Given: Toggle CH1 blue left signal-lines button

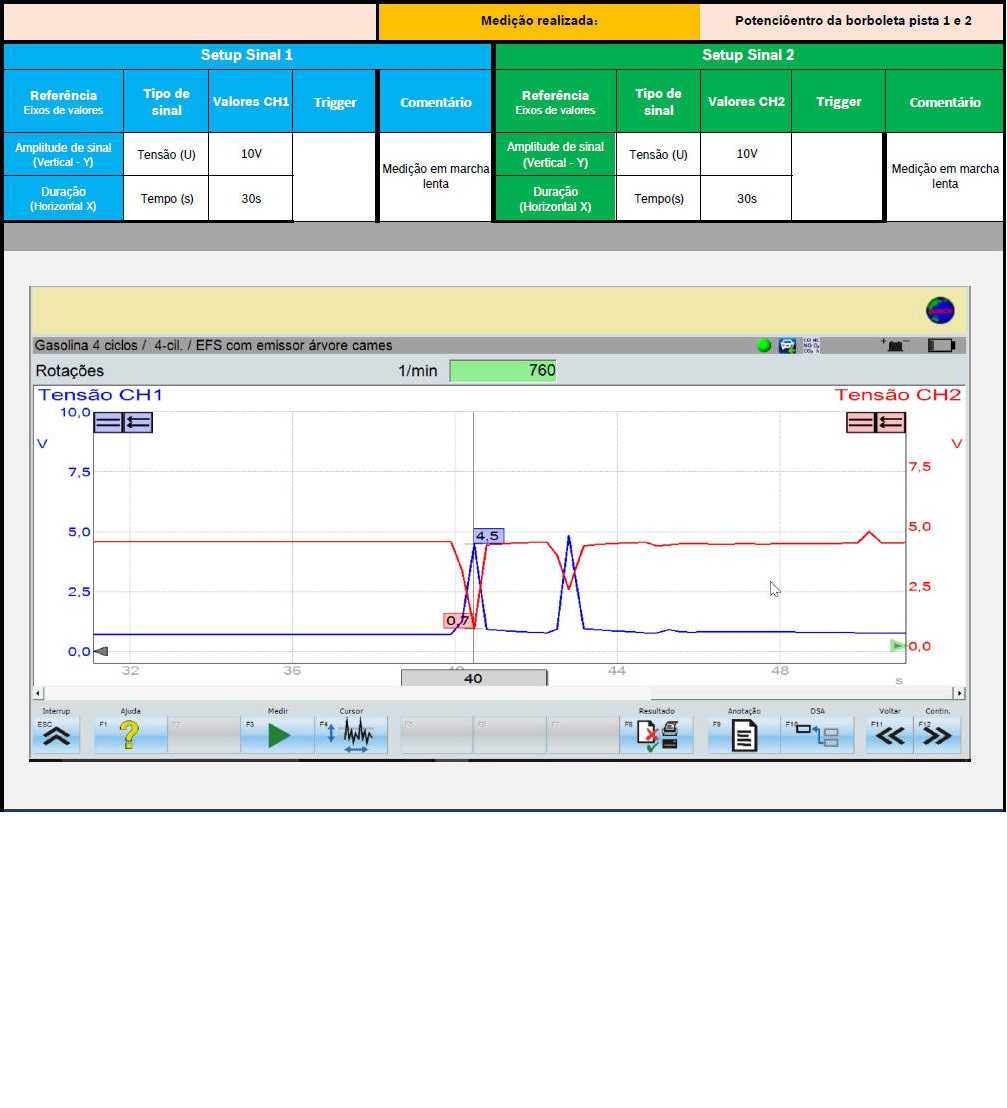Looking at the screenshot, I should coord(108,422).
